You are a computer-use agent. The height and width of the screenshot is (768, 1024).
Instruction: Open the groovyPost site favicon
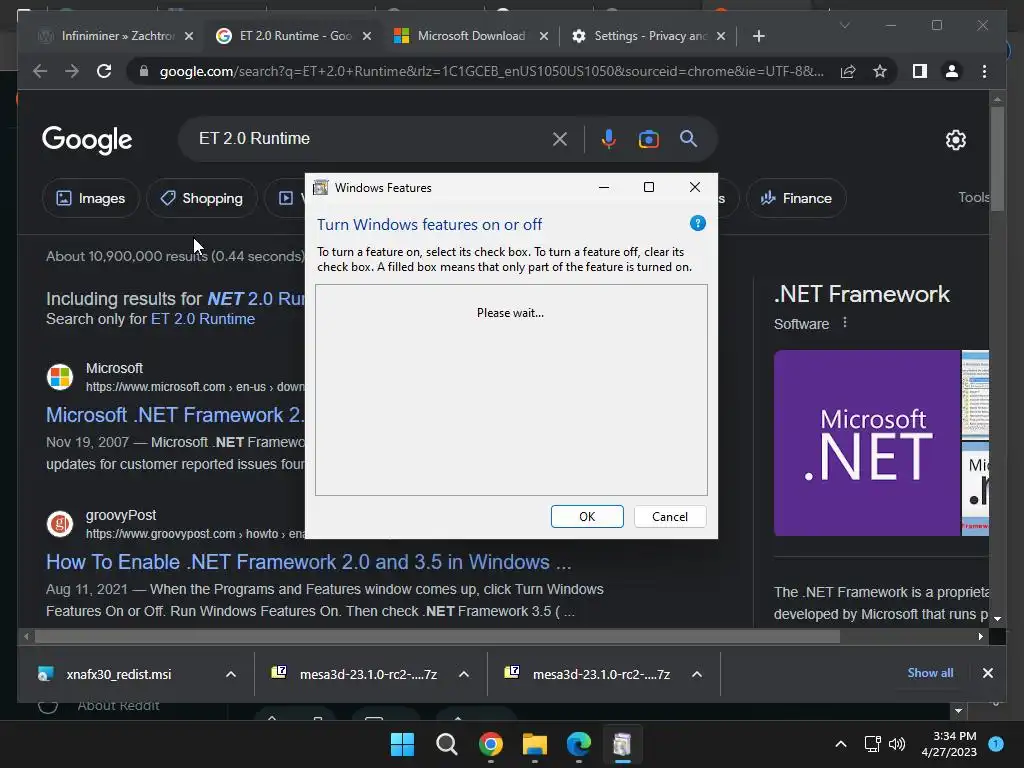(59, 524)
